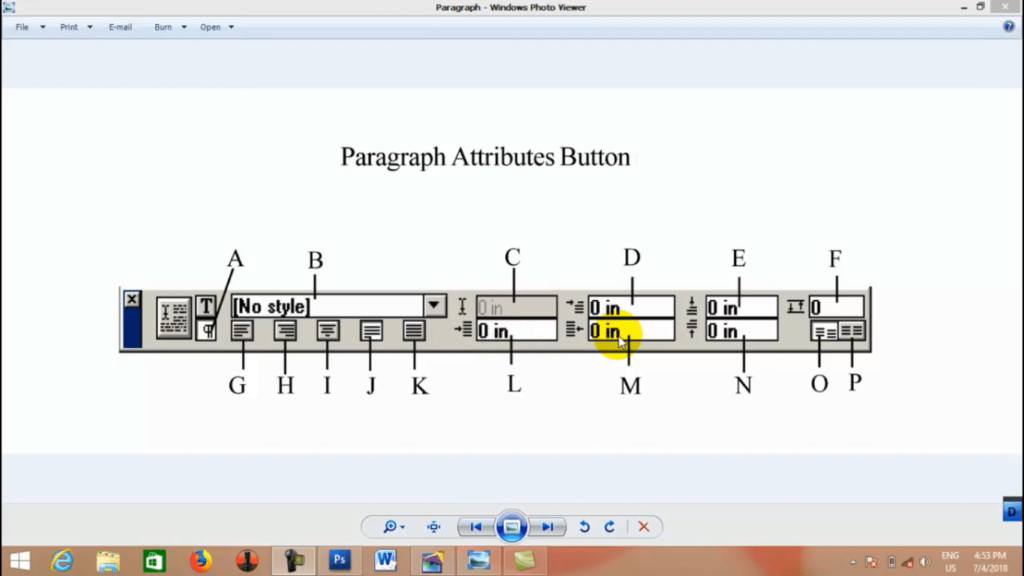The image size is (1024, 576).
Task: Open the Windows Start menu
Action: (x=20, y=560)
